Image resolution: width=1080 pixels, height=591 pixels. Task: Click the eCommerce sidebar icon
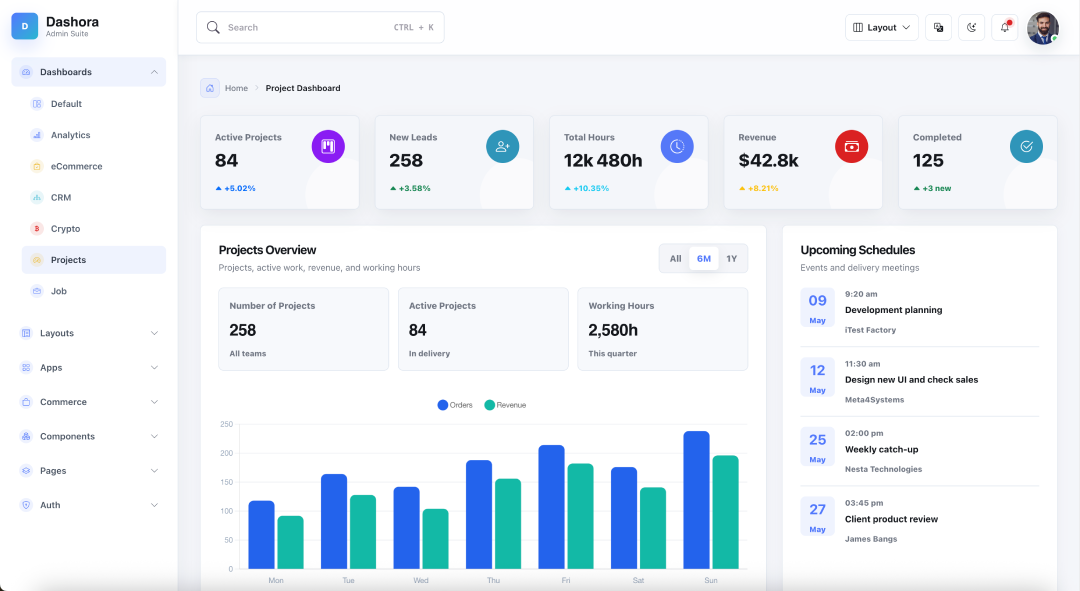click(37, 166)
